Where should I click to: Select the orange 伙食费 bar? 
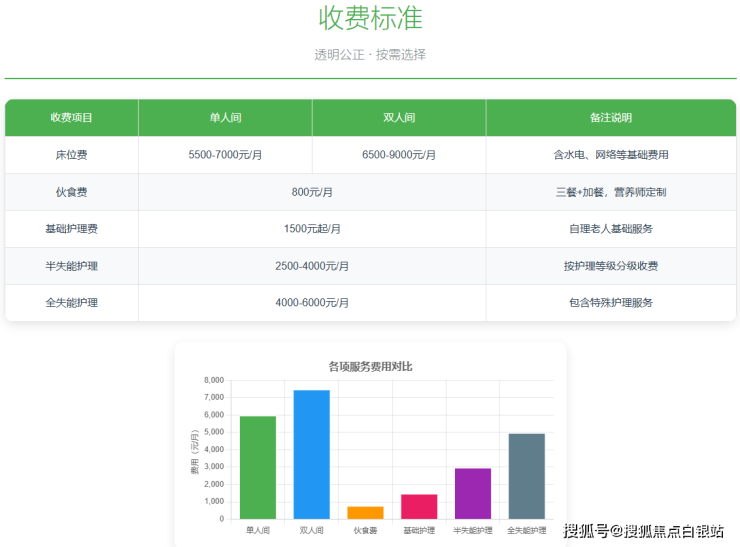pyautogui.click(x=365, y=512)
